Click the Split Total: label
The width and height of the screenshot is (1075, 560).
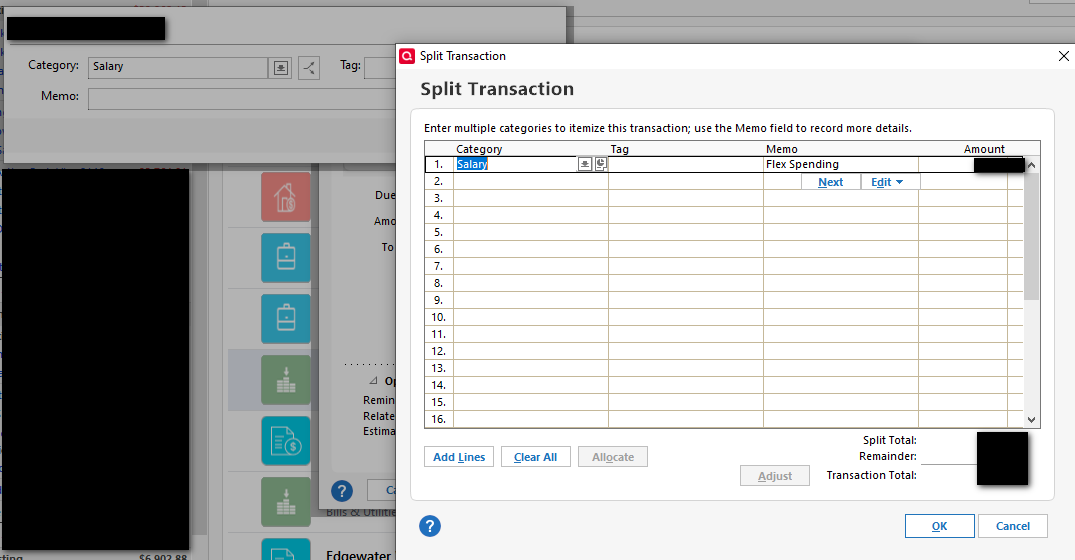tap(889, 440)
